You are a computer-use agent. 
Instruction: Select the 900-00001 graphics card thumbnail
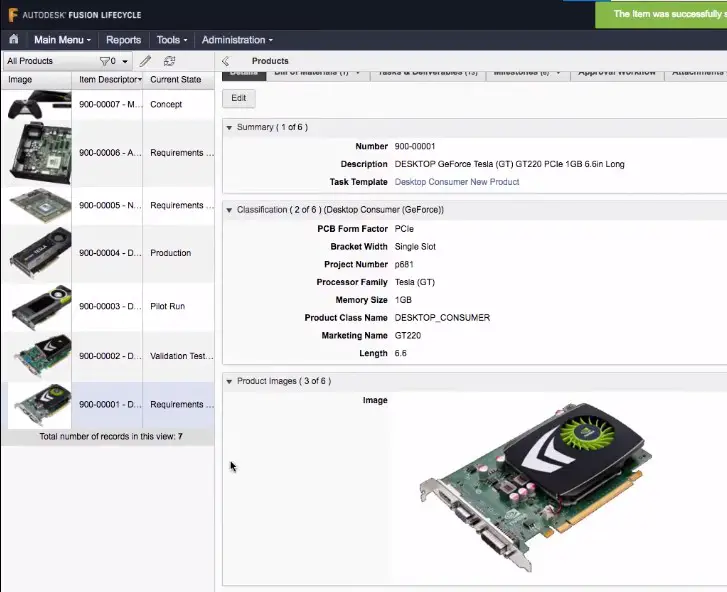click(39, 405)
